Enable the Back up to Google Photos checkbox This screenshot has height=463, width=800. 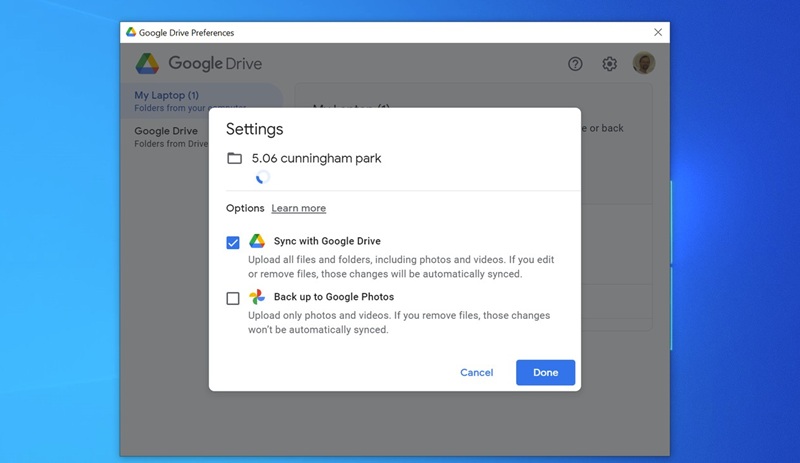click(233, 298)
